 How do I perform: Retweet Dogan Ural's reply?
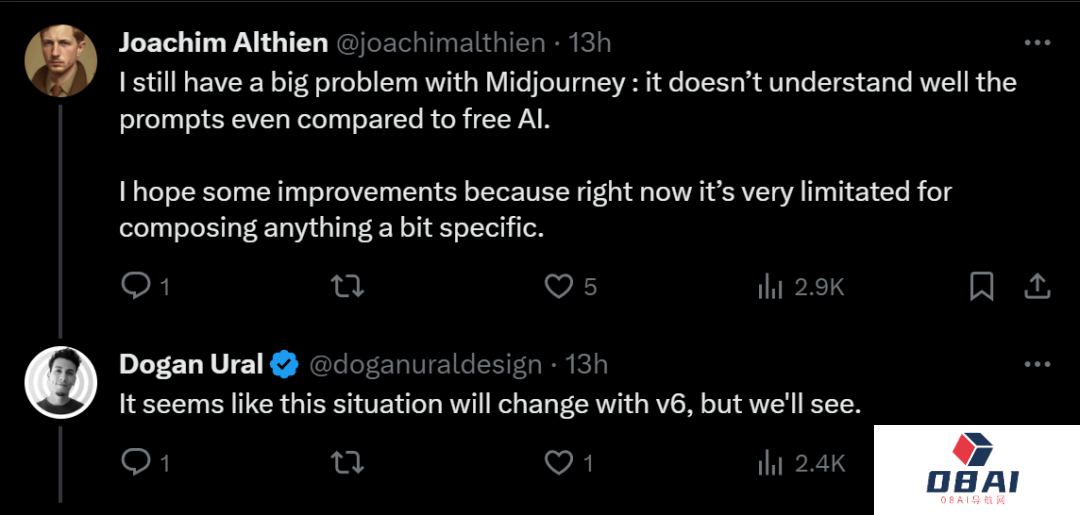[x=347, y=462]
